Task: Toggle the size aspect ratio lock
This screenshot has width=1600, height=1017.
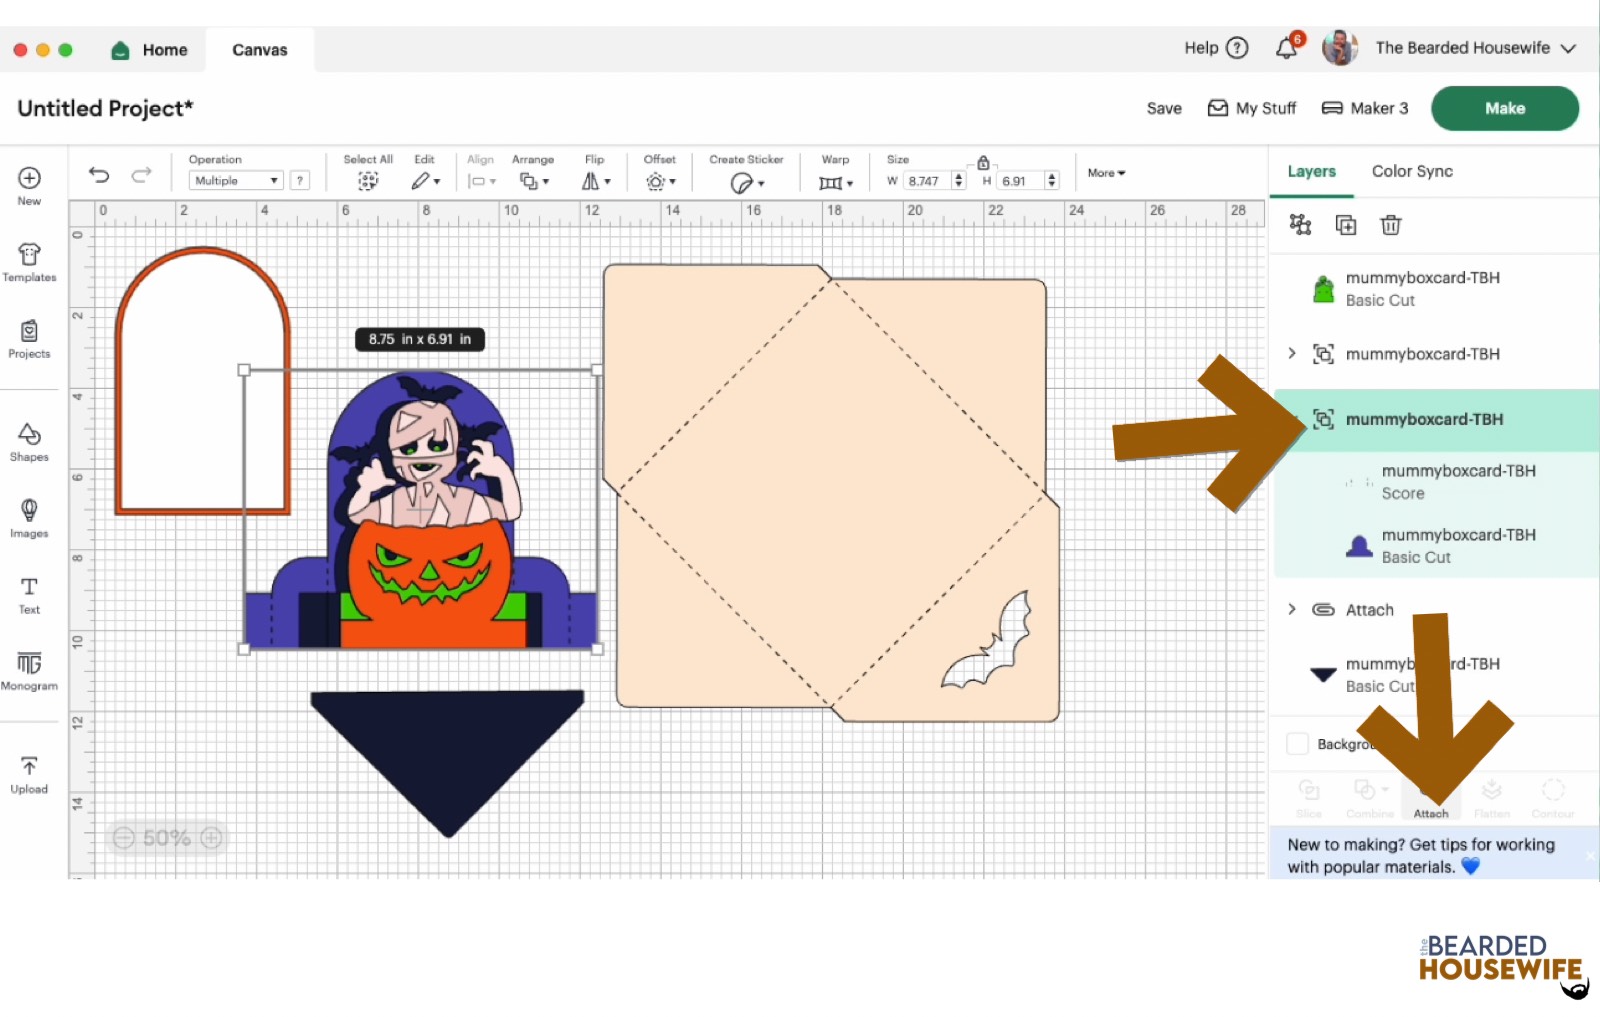Action: tap(983, 162)
